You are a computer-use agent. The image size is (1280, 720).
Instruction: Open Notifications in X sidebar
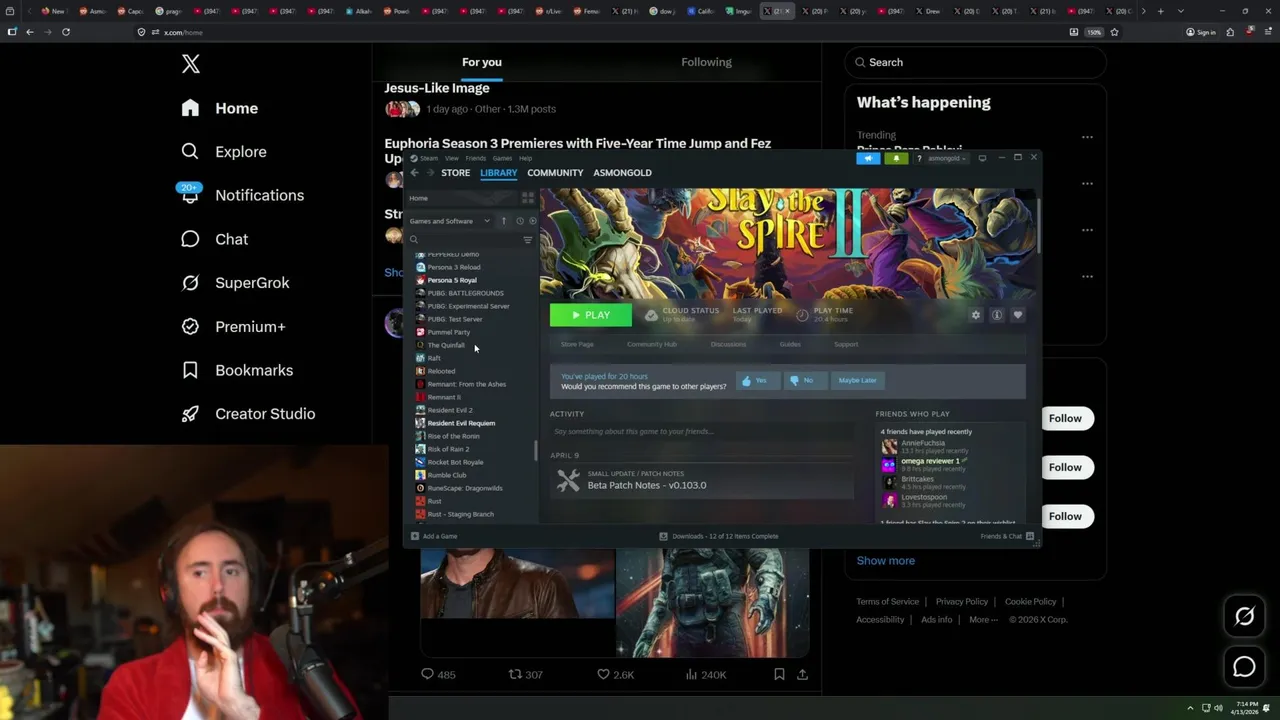(x=242, y=195)
